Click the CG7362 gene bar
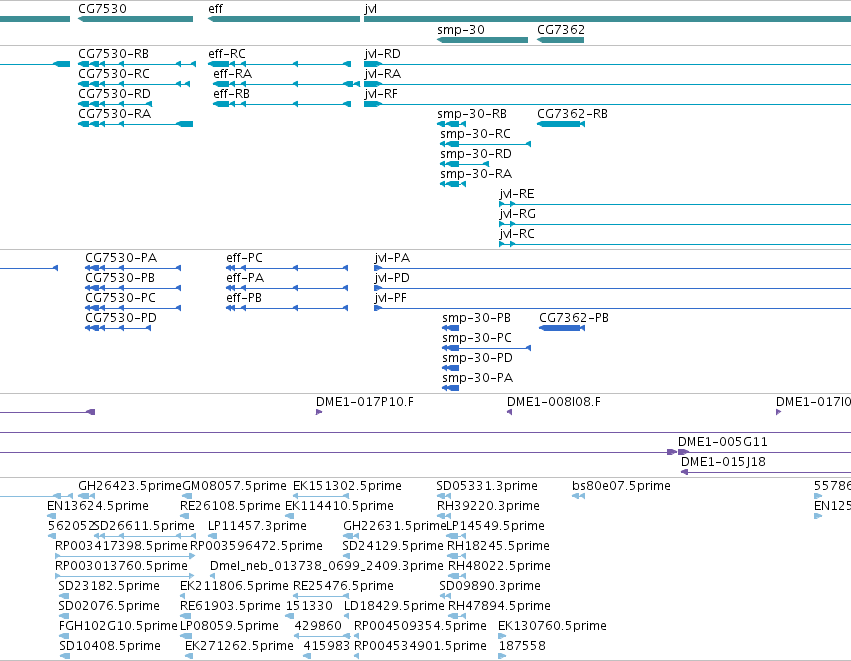 coord(560,40)
